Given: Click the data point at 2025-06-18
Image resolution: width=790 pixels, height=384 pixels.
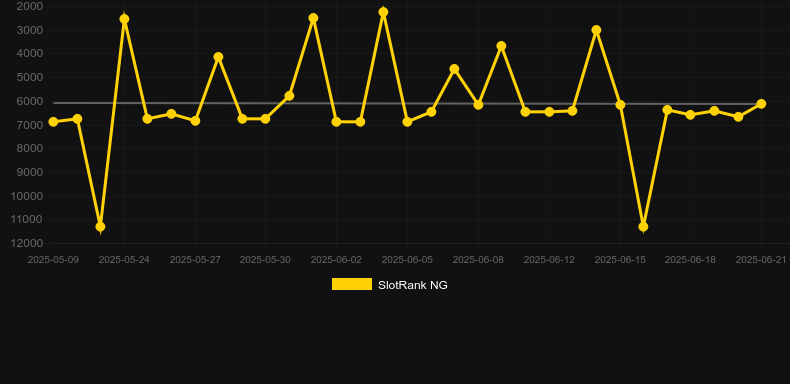Looking at the screenshot, I should click(x=690, y=115).
